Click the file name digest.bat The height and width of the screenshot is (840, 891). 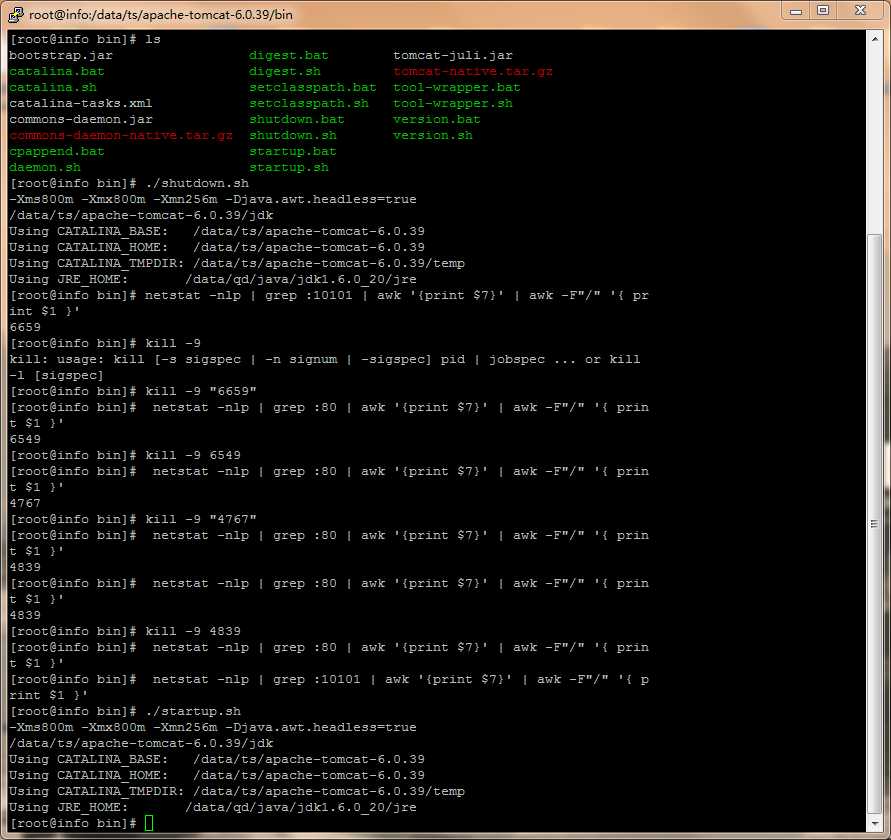(289, 55)
